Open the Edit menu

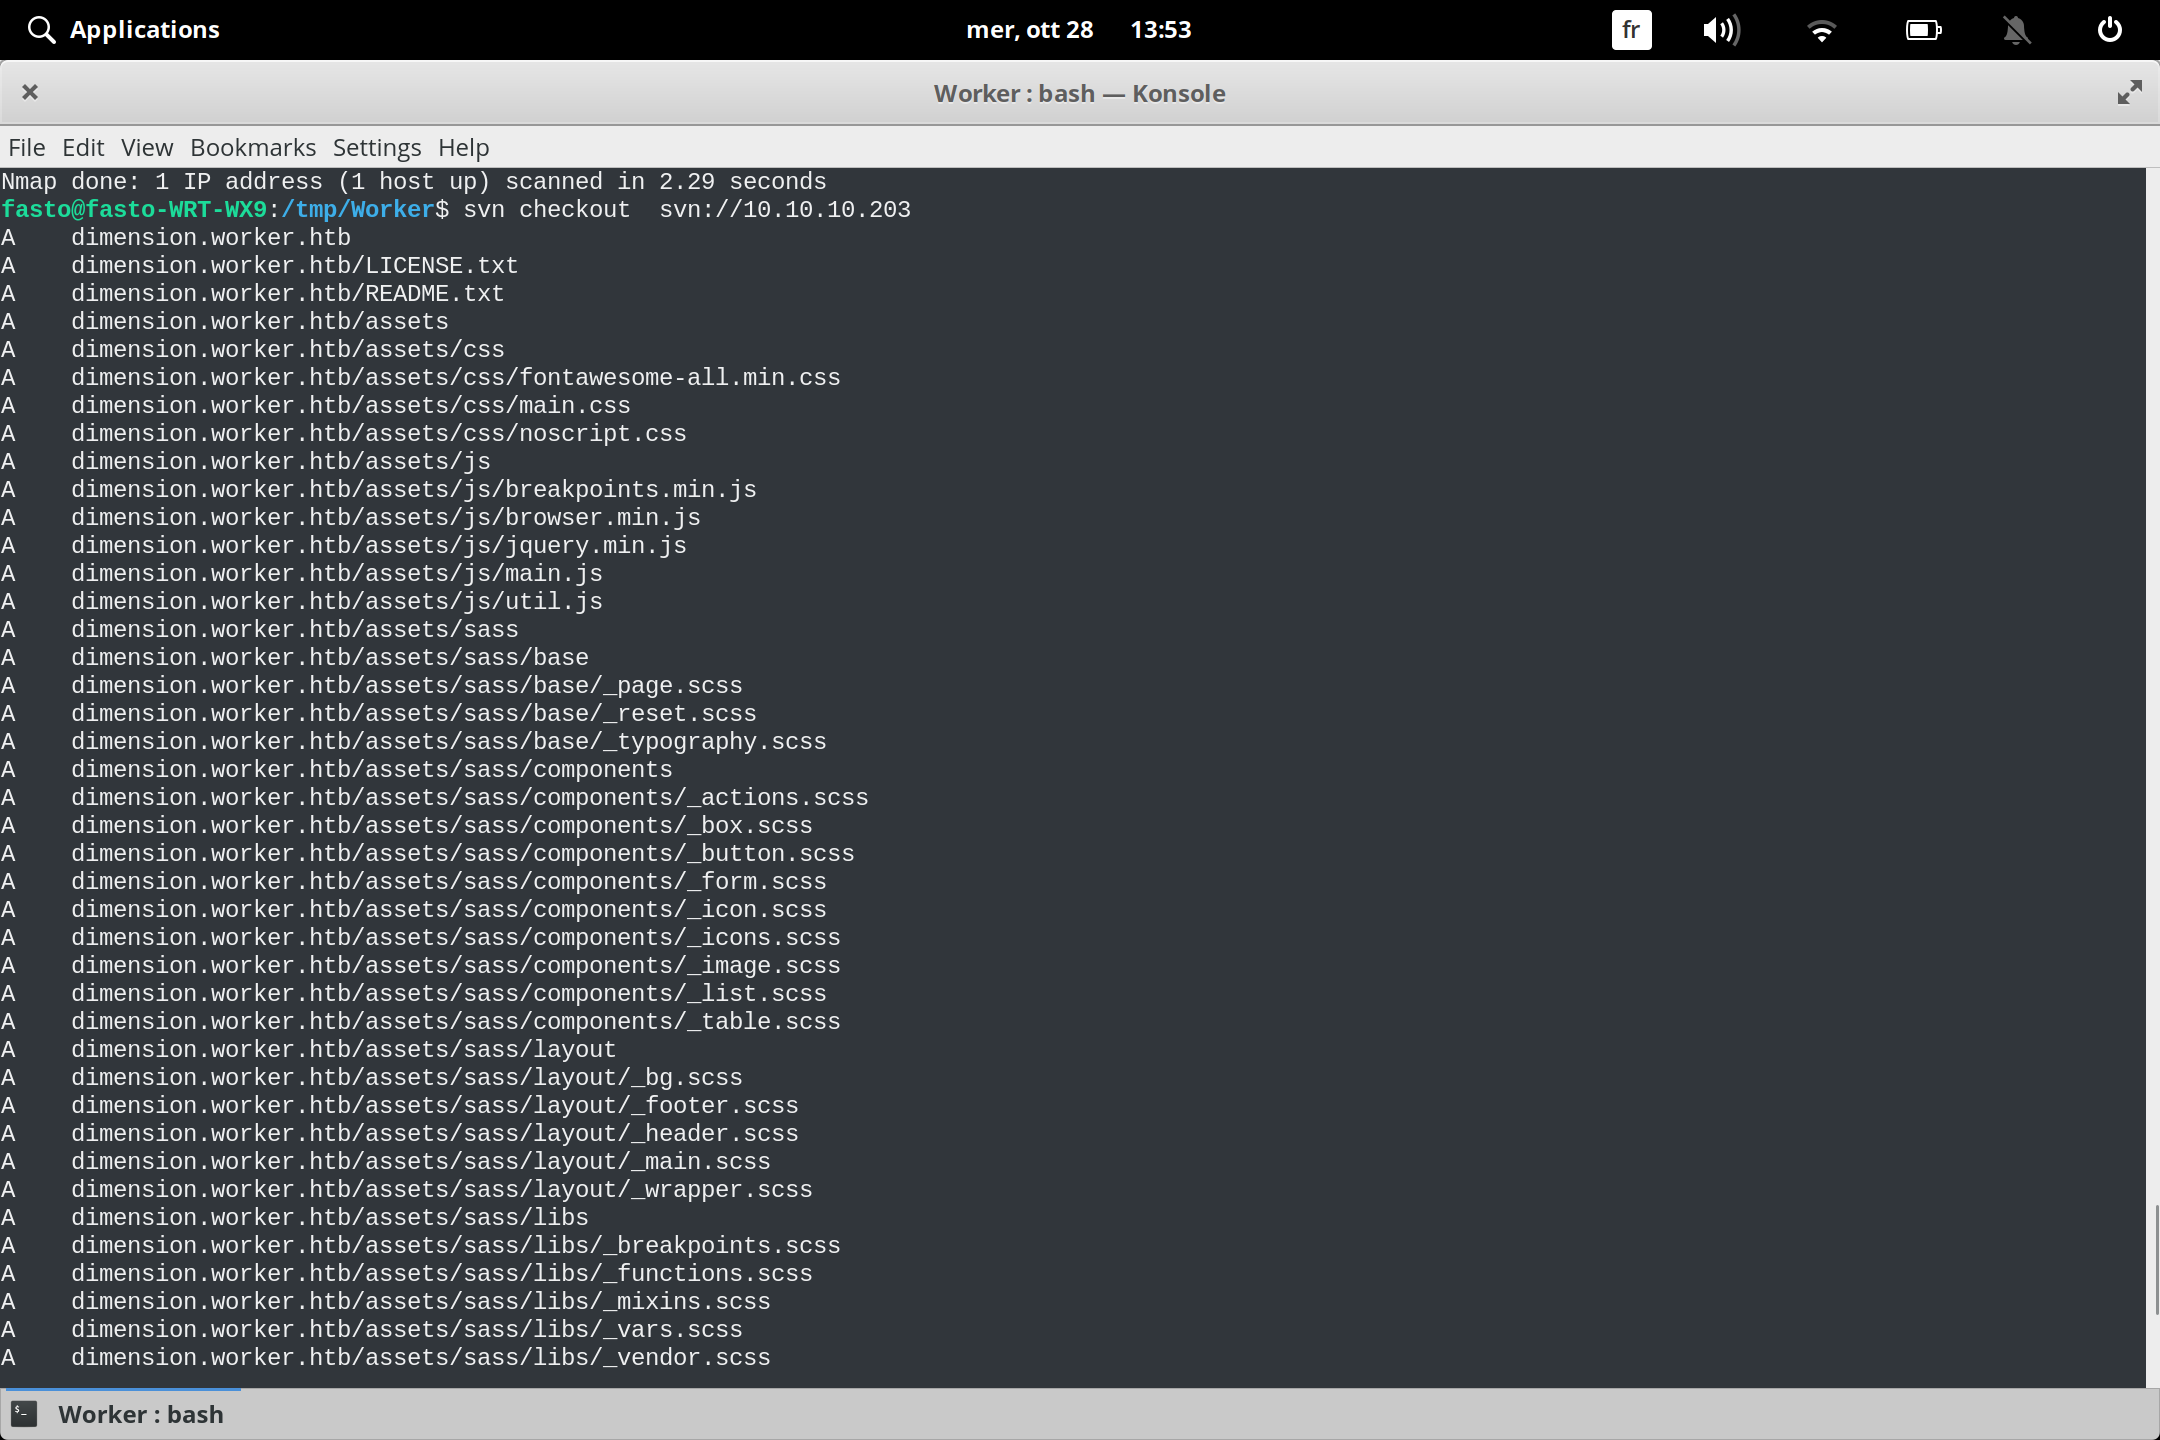click(83, 147)
